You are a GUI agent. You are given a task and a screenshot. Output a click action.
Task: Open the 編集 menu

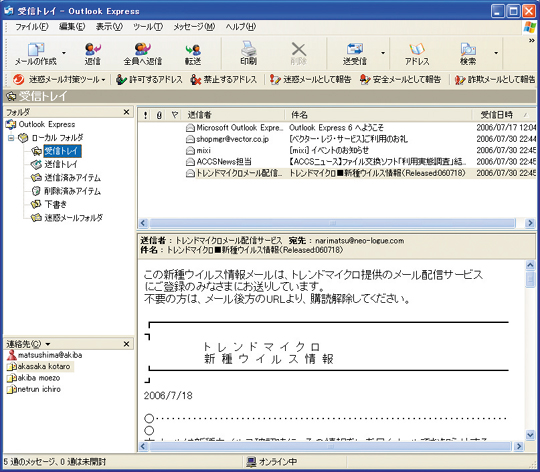pyautogui.click(x=72, y=27)
